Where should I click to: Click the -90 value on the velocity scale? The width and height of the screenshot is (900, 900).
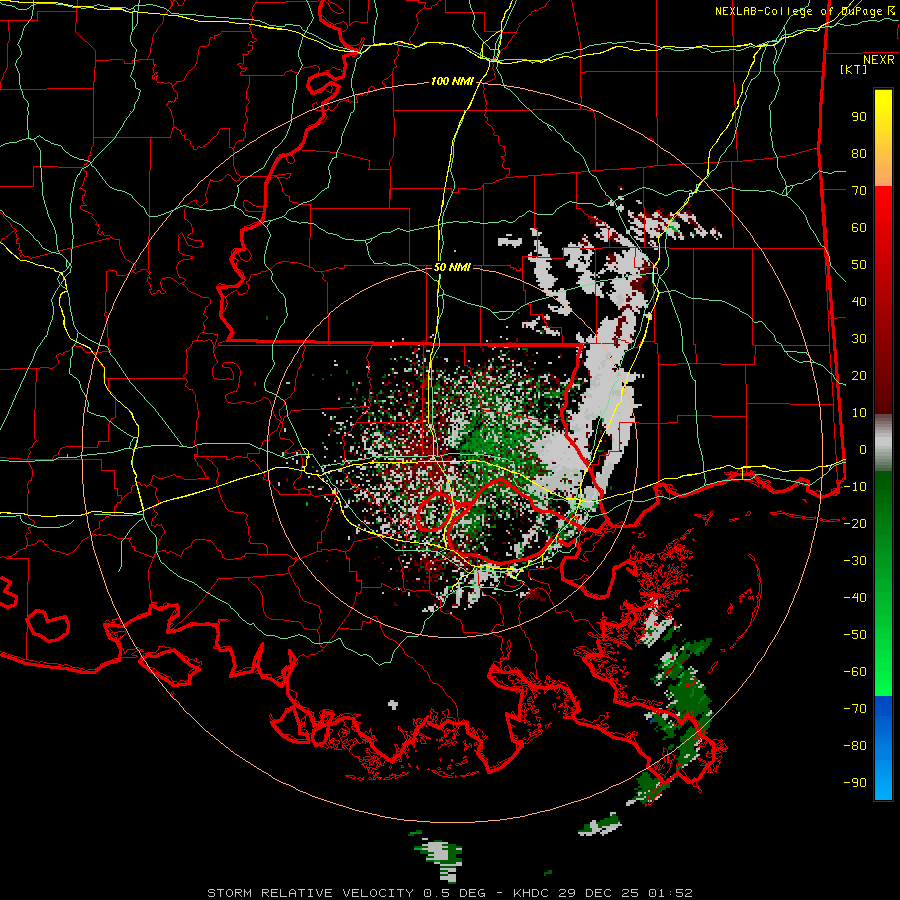click(x=855, y=783)
